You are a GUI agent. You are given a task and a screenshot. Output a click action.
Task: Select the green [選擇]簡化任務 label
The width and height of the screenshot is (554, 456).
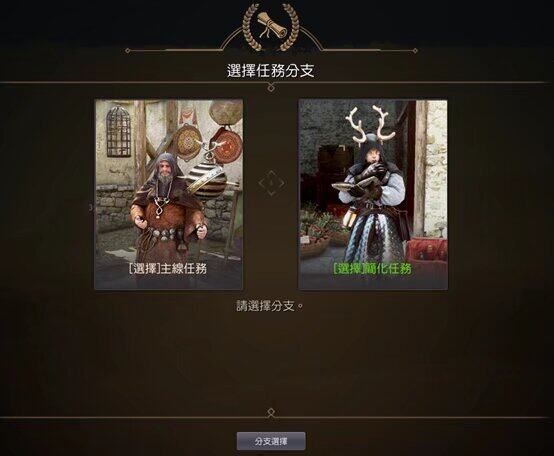tap(372, 269)
